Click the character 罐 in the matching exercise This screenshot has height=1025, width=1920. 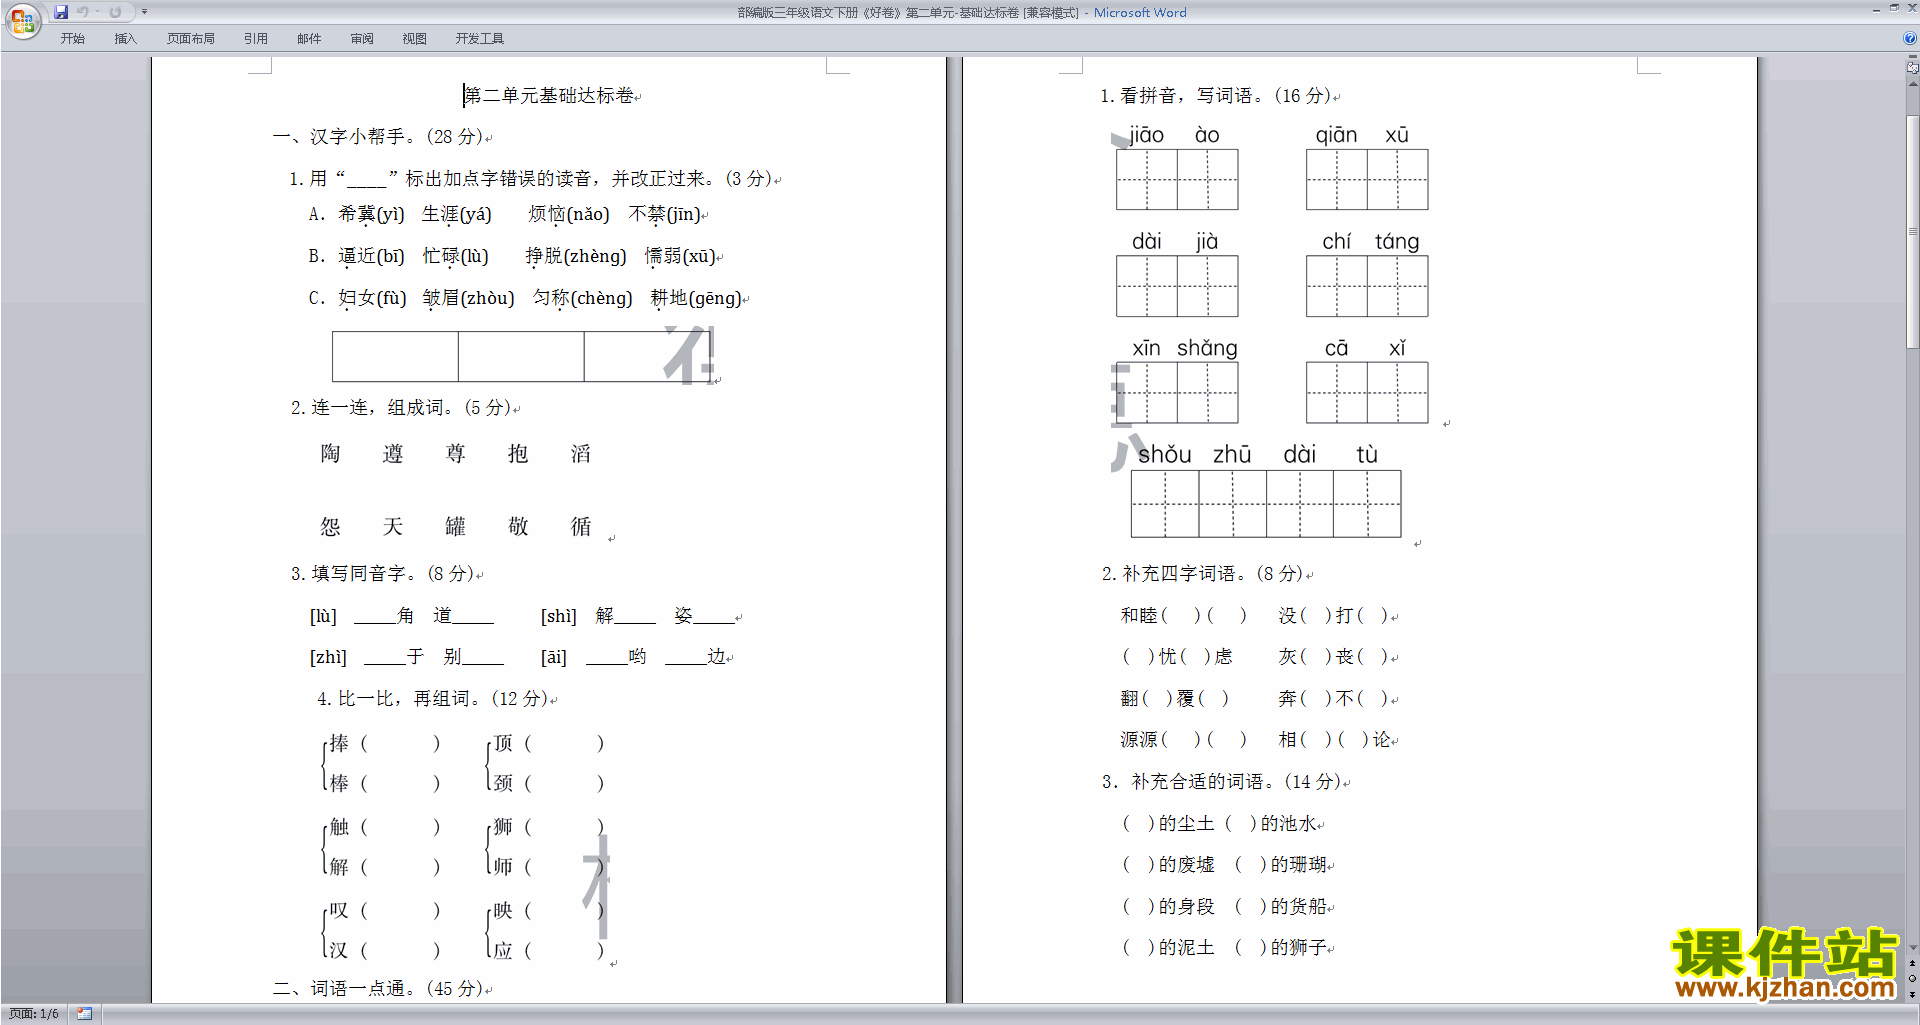[455, 527]
